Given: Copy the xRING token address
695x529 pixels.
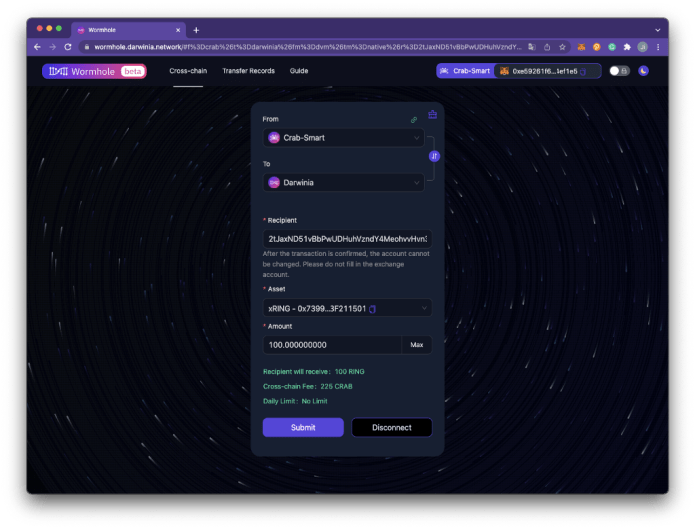Looking at the screenshot, I should [x=373, y=309].
